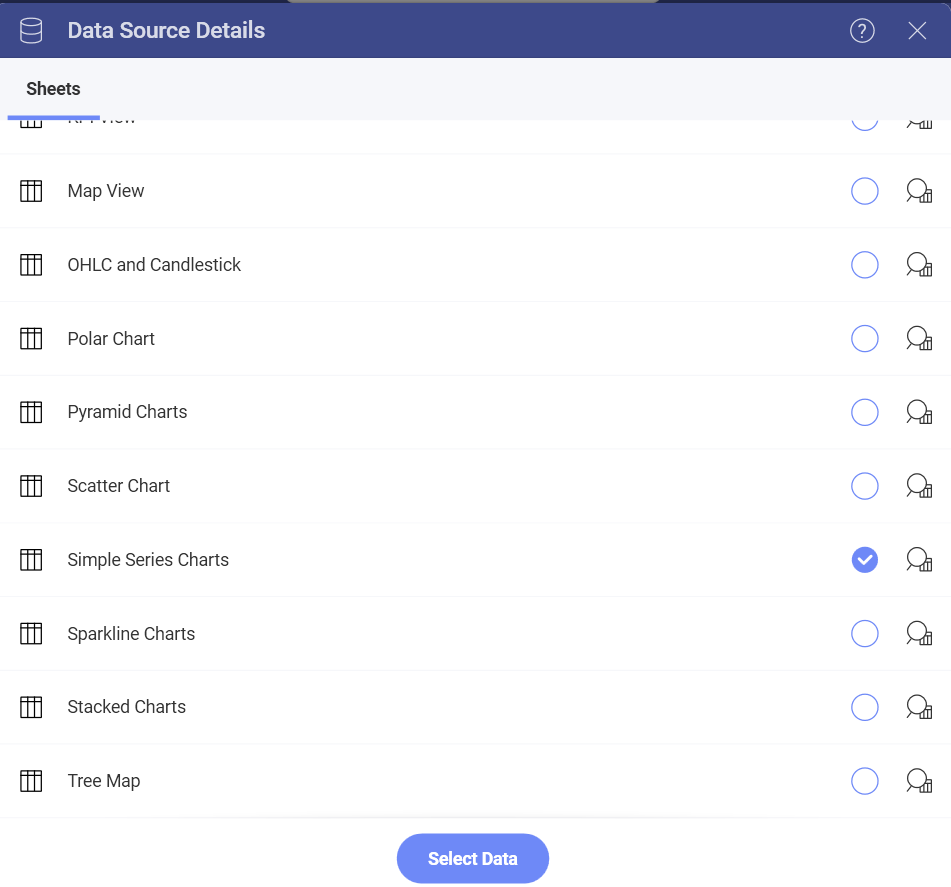Switch to the Sheets tab

pos(53,89)
